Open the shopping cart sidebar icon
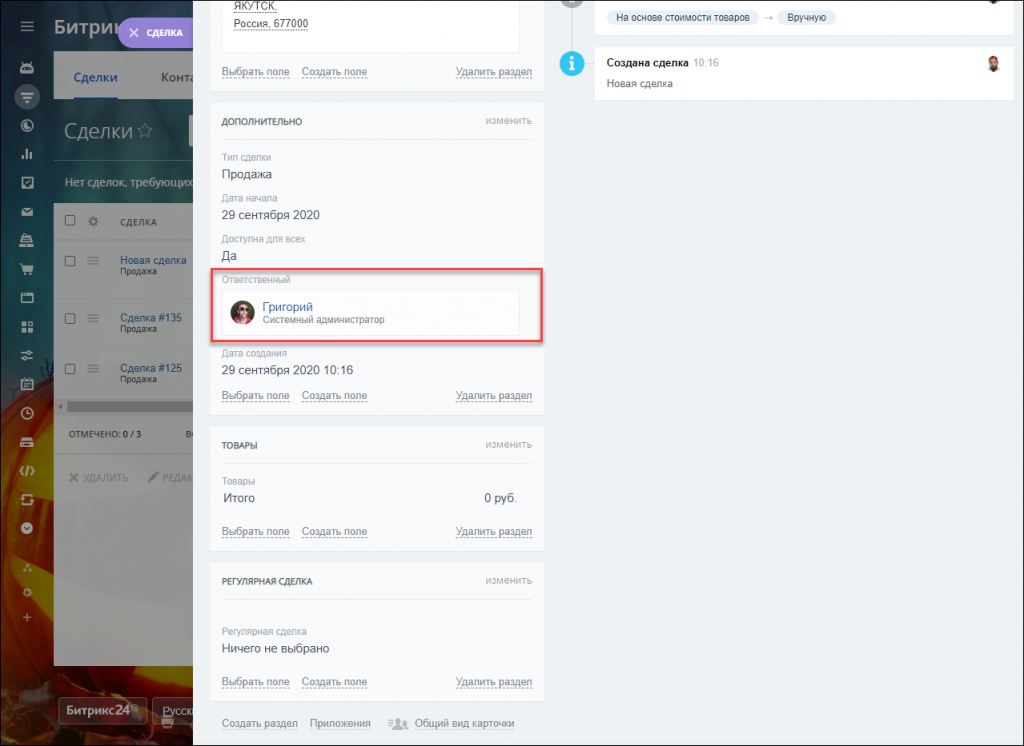 (27, 269)
